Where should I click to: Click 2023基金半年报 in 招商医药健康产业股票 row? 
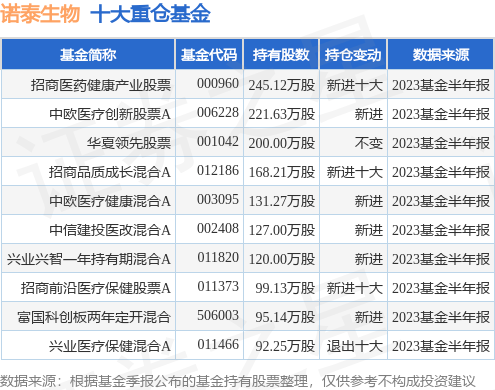[x=441, y=85]
